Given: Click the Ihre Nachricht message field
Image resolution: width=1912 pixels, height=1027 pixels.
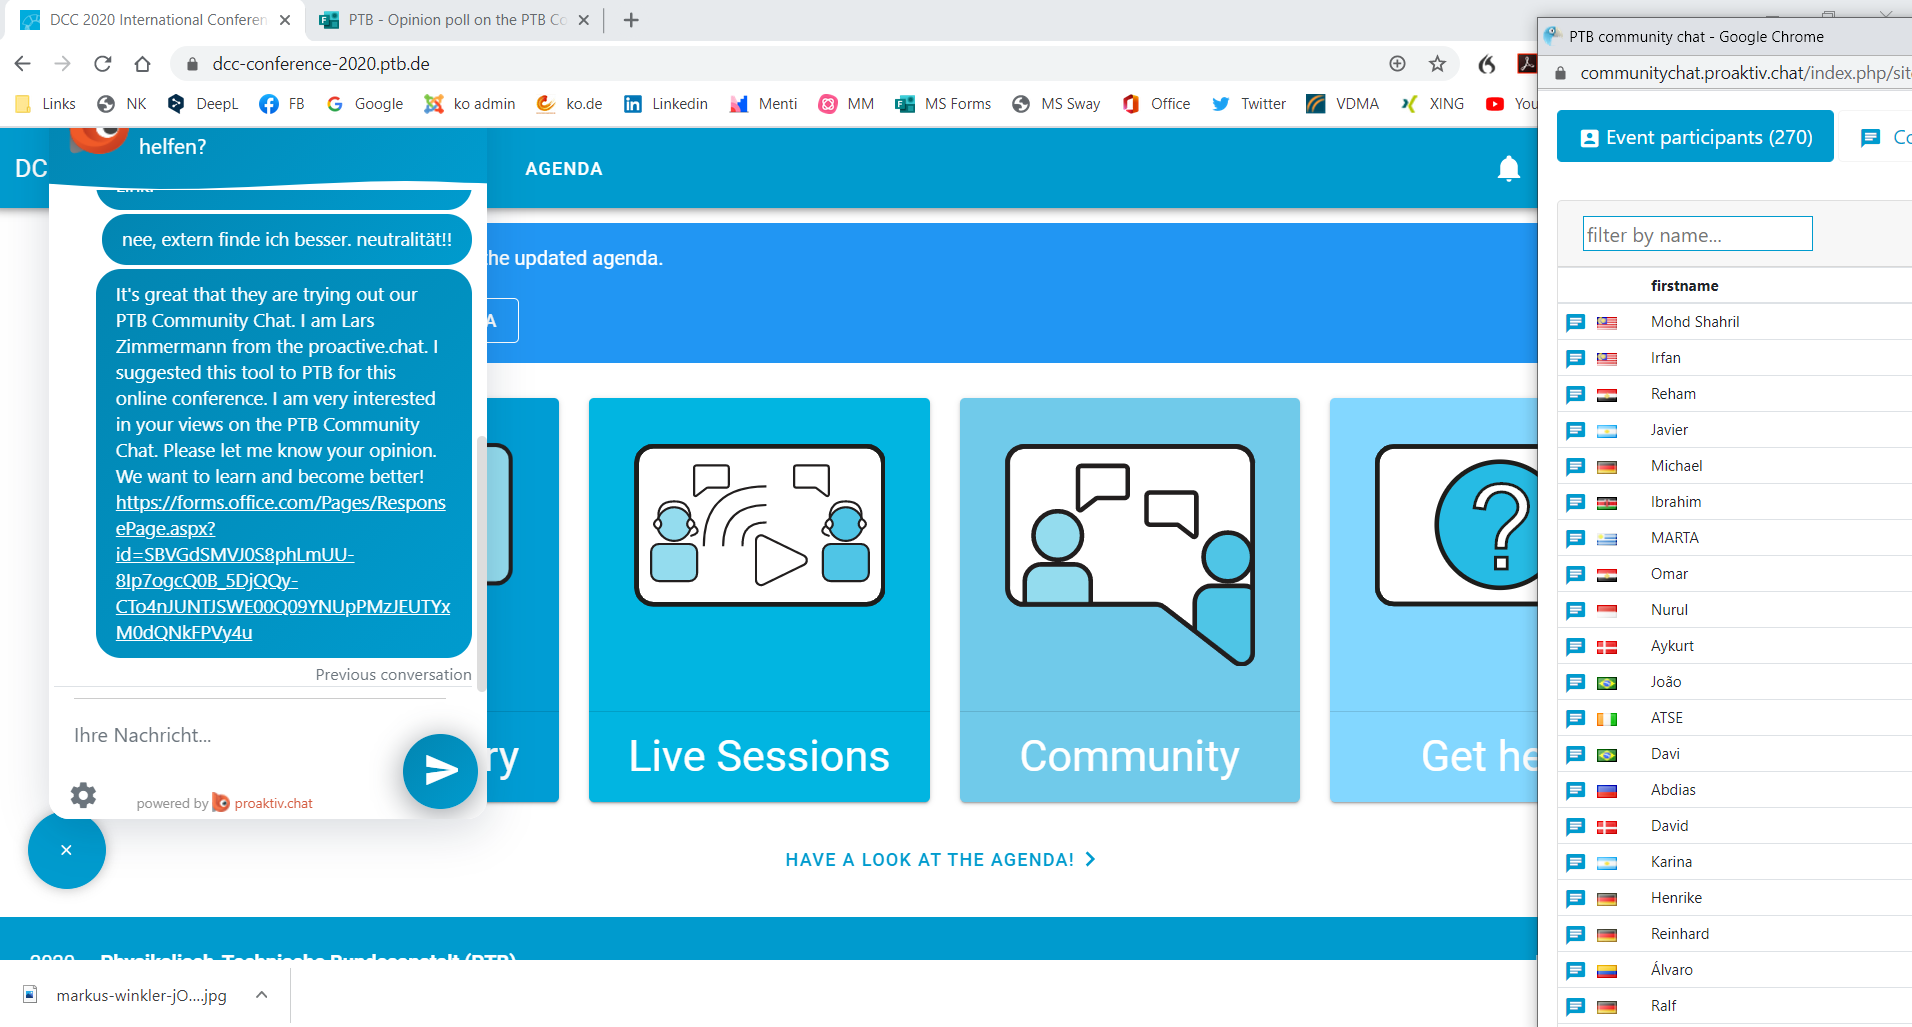Looking at the screenshot, I should [230, 735].
